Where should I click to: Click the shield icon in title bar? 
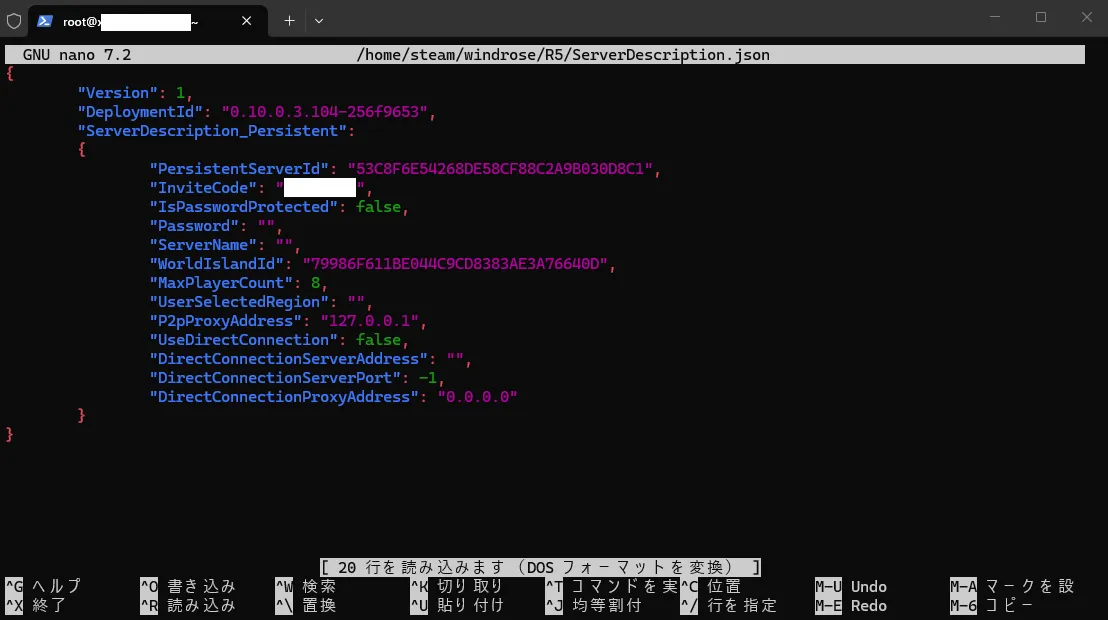coord(14,20)
